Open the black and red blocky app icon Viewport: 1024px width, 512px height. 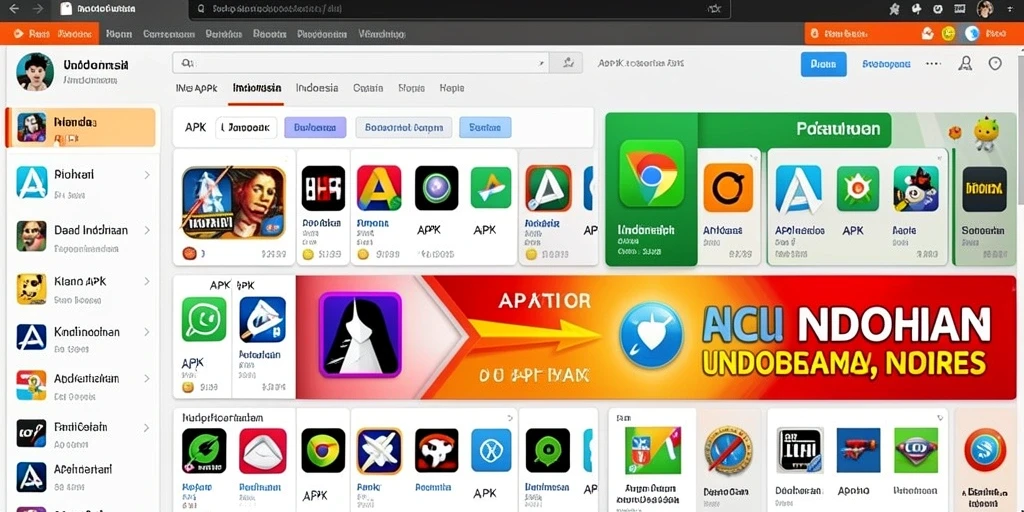(323, 187)
